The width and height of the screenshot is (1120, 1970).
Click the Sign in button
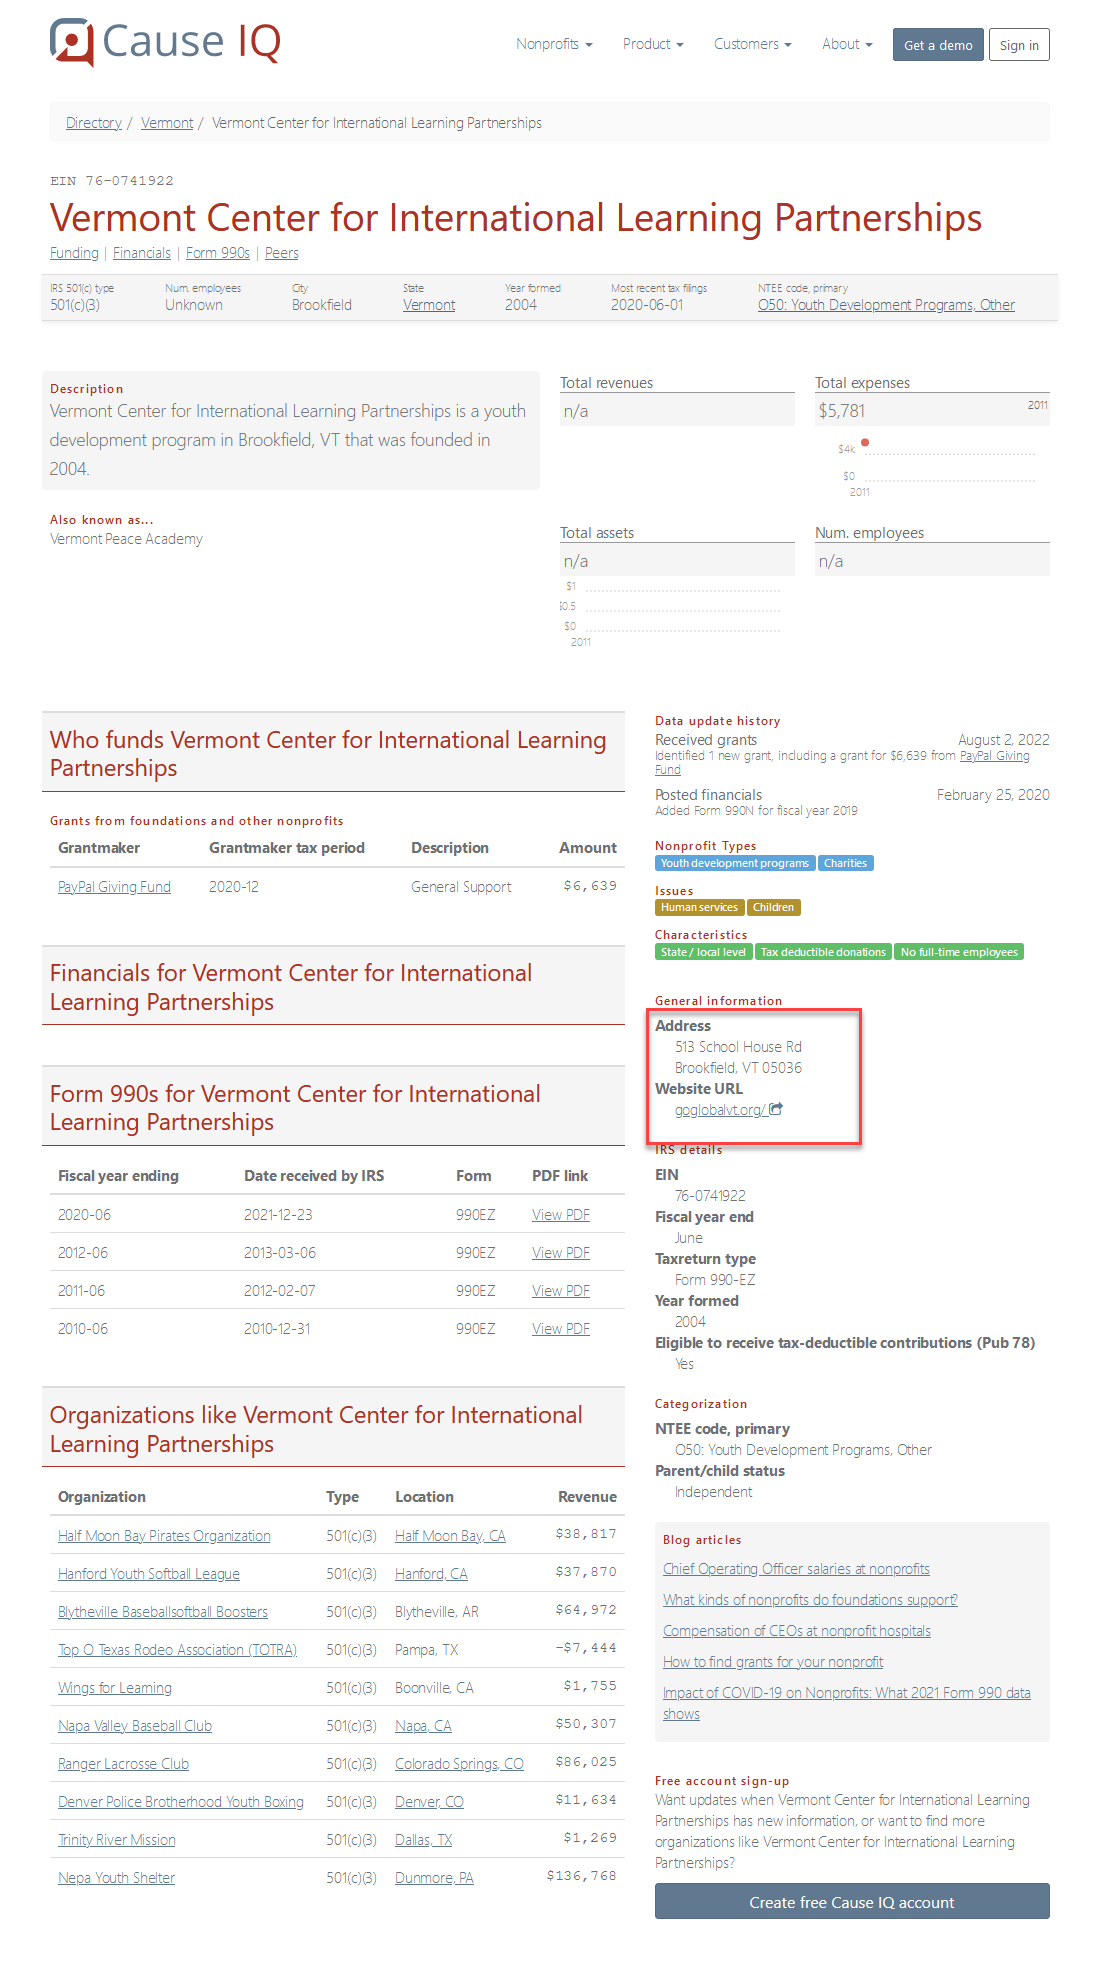[x=1019, y=45]
